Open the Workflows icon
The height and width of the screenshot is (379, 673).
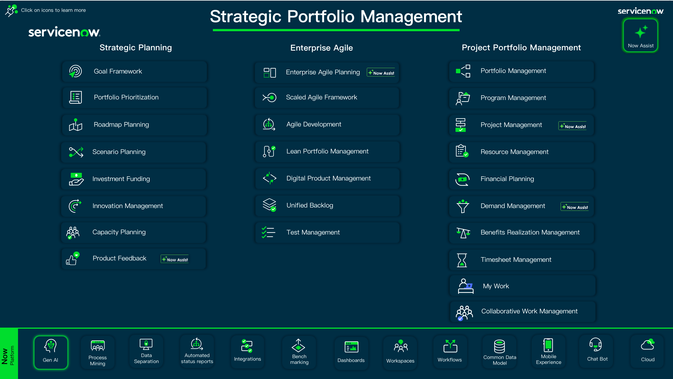point(450,352)
